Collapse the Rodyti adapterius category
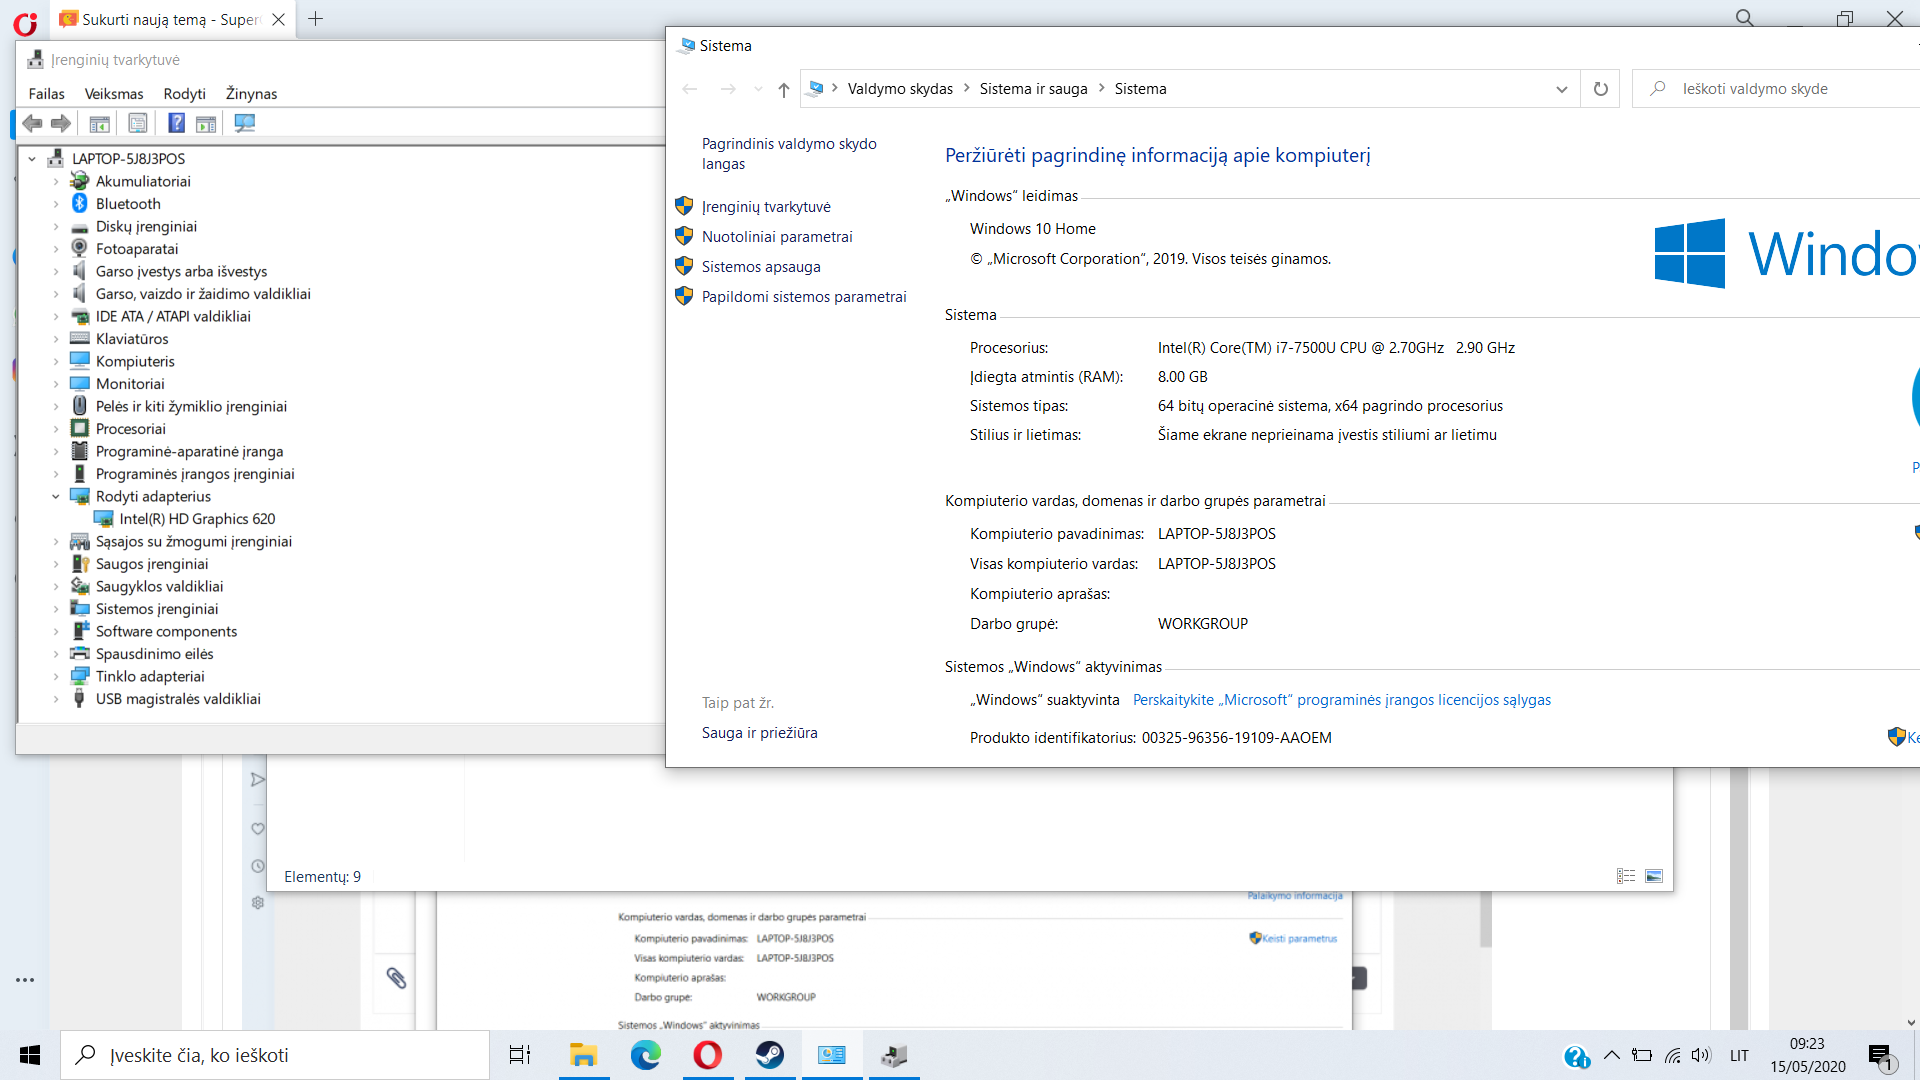Viewport: 1920px width, 1080px height. click(x=56, y=496)
